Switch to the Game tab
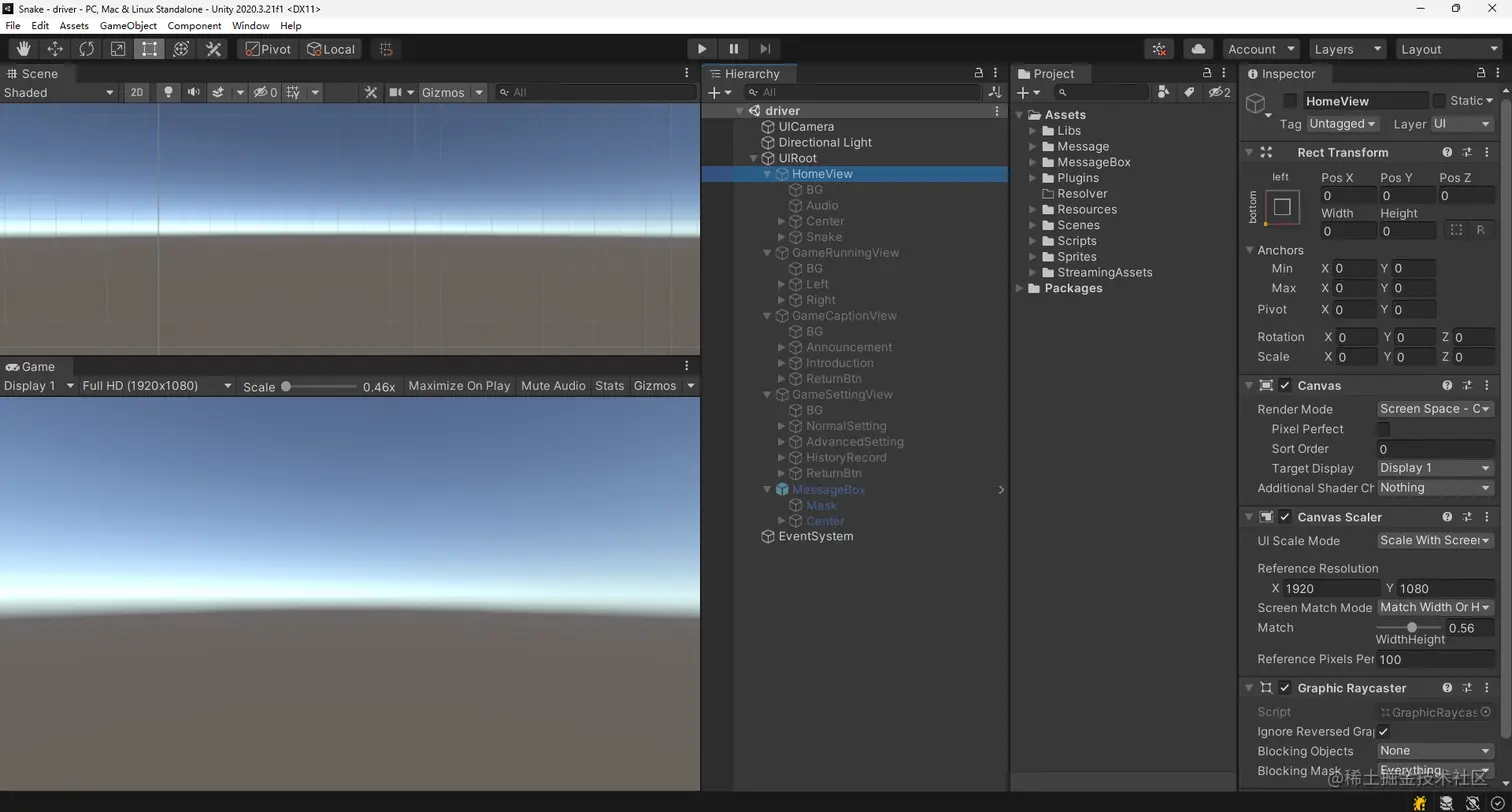This screenshot has width=1512, height=812. click(x=31, y=367)
